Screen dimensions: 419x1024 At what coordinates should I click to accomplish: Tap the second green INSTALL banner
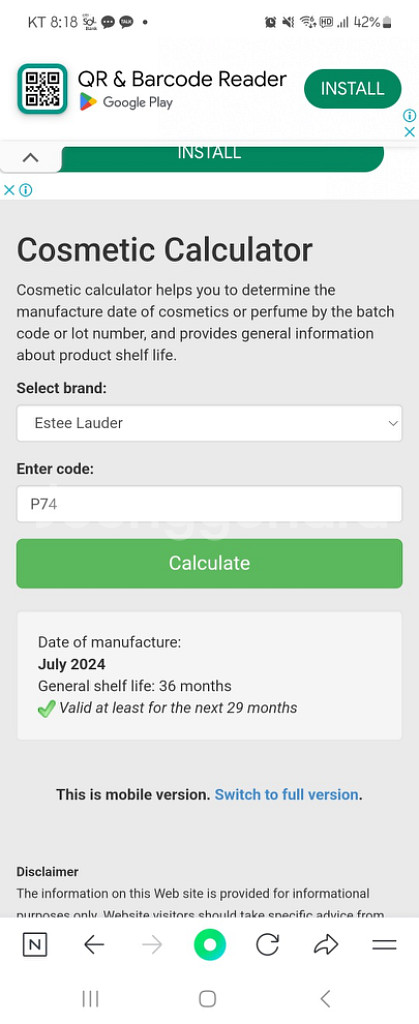coord(222,157)
